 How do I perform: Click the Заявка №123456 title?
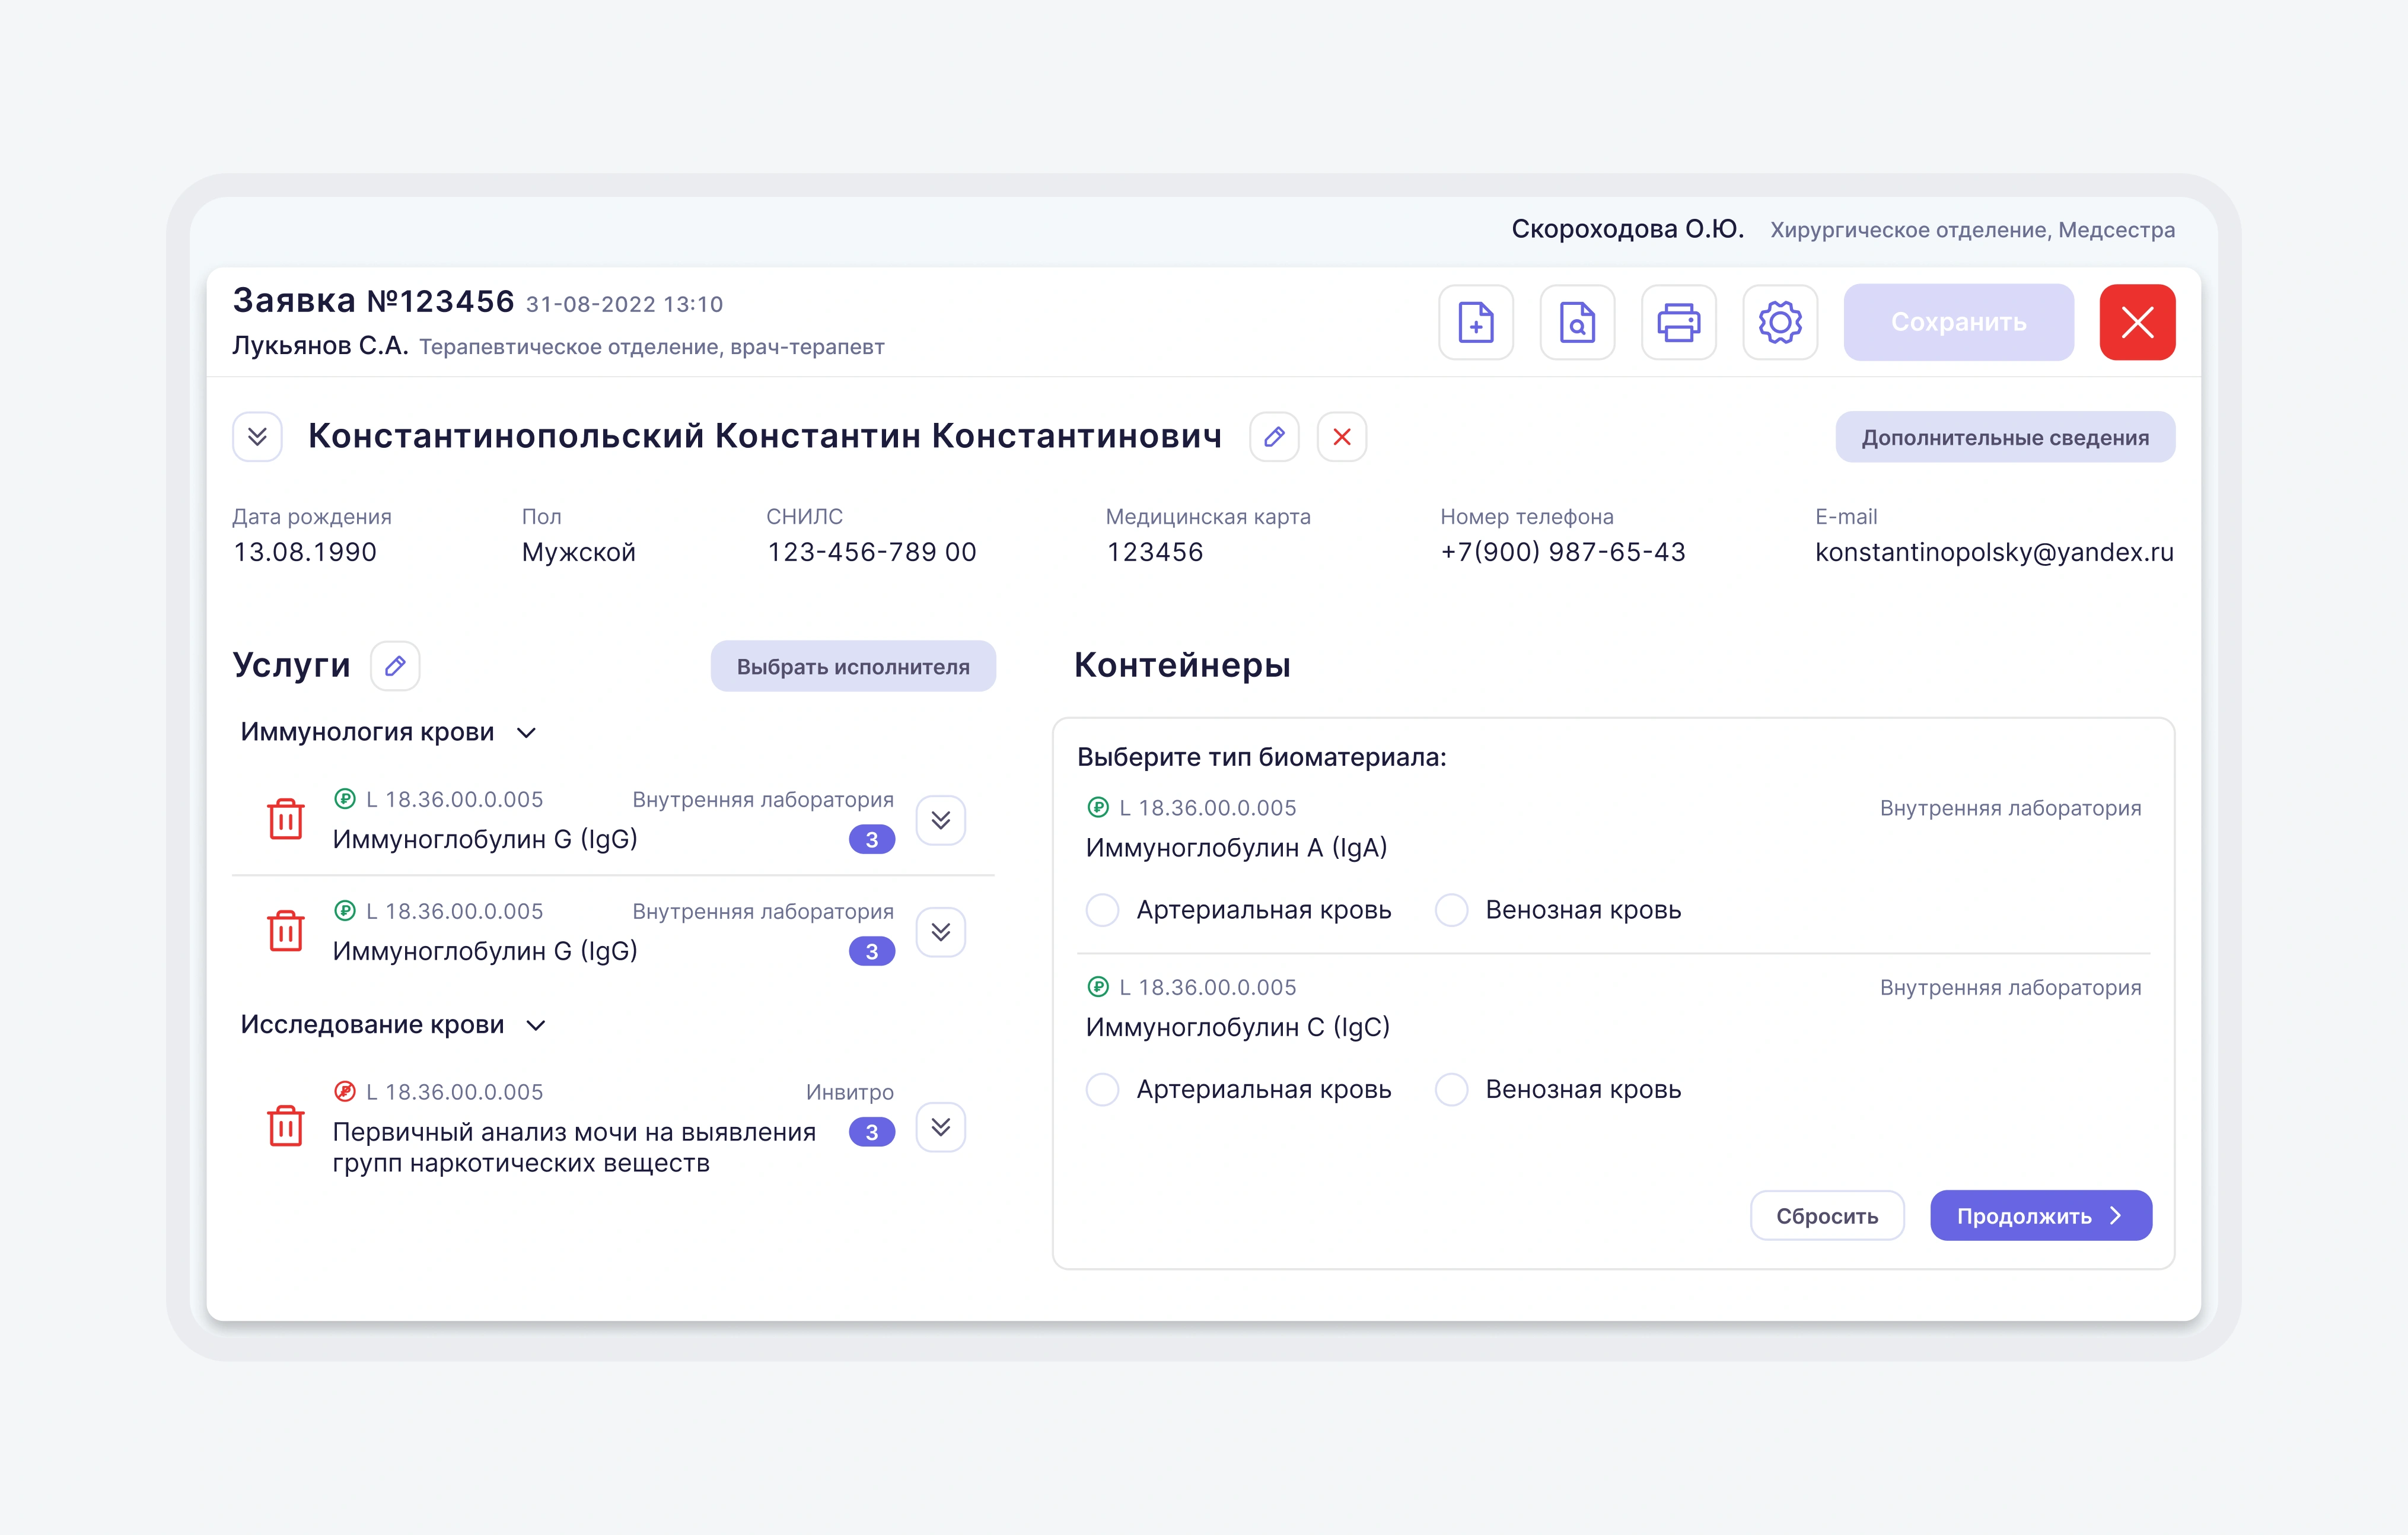373,300
